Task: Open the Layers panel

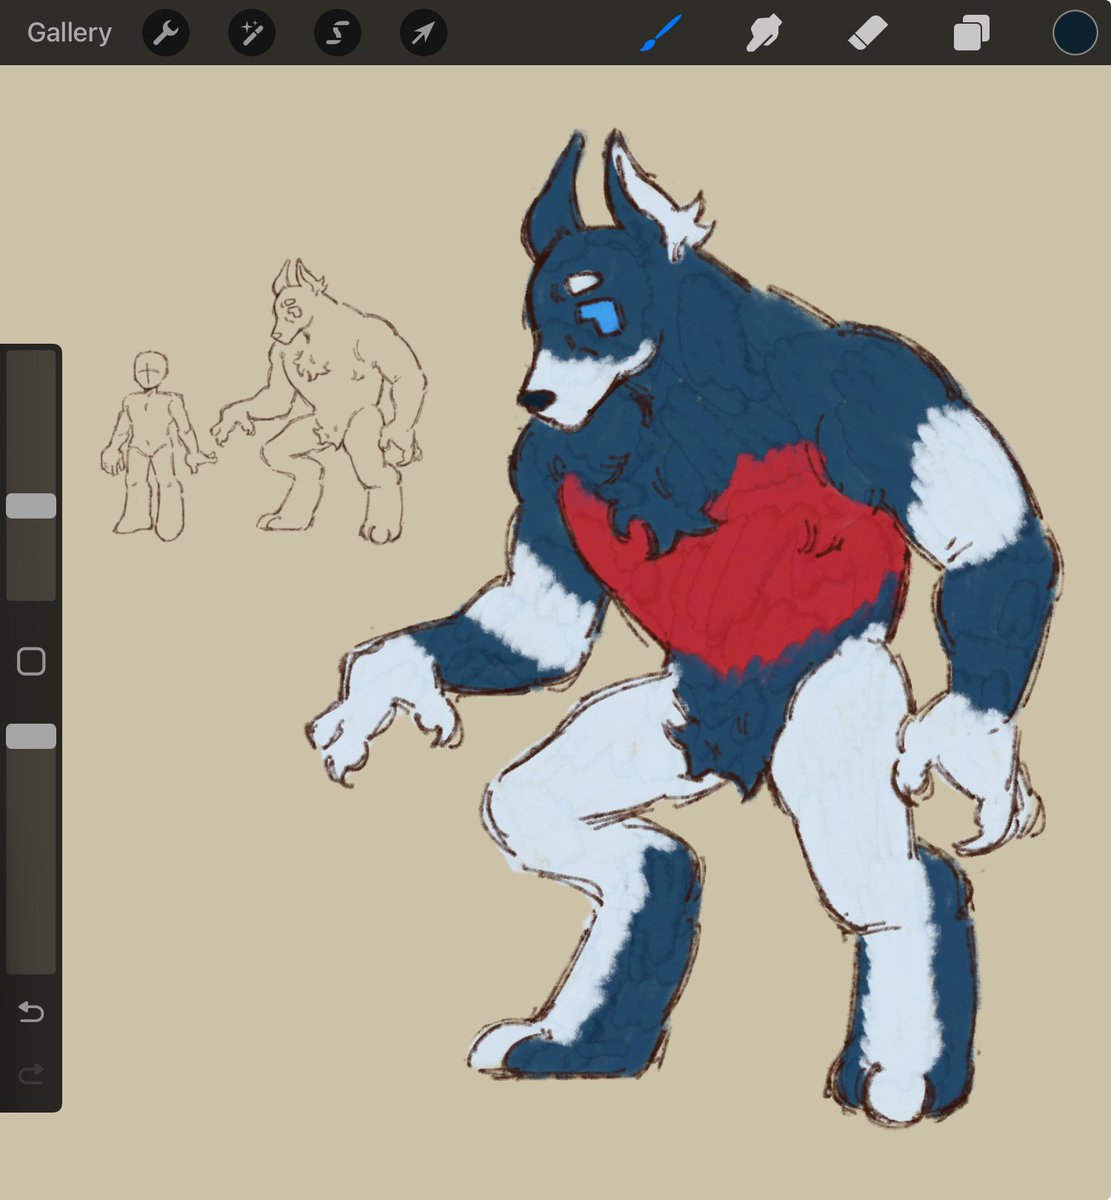Action: [x=969, y=32]
